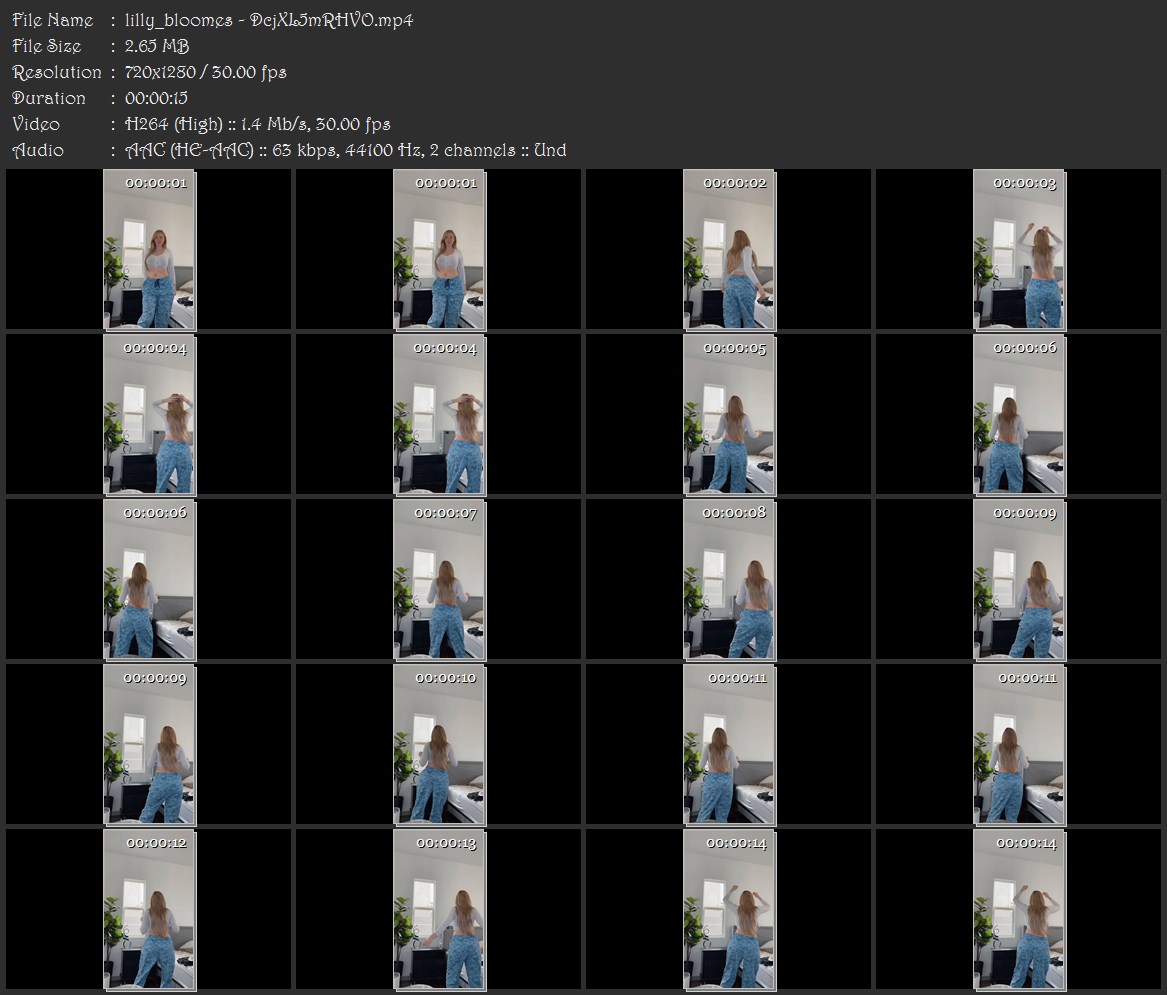Open the 00:00:08 video frame
The image size is (1167, 995).
(729, 580)
